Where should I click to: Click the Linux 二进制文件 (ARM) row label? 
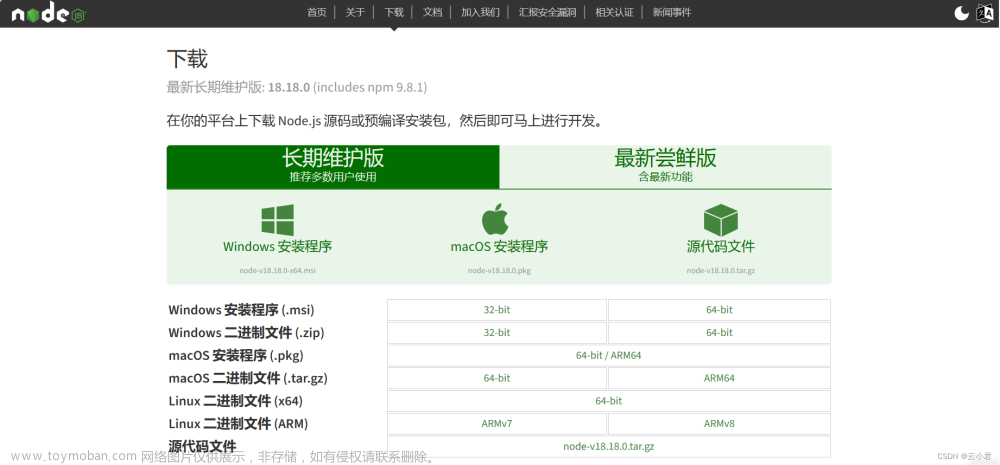[239, 424]
